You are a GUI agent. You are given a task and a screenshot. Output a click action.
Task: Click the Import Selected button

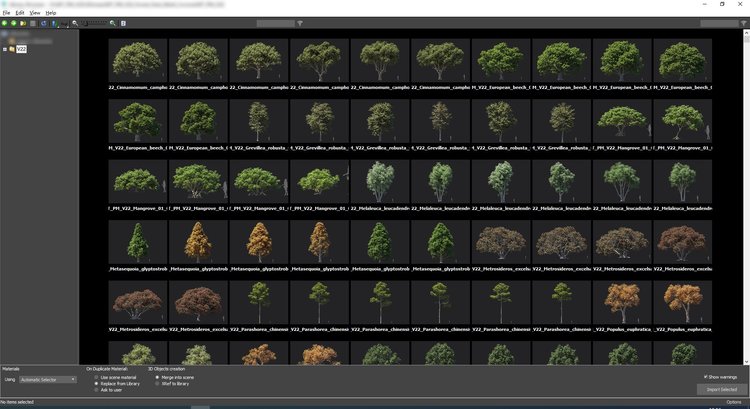[x=722, y=389]
